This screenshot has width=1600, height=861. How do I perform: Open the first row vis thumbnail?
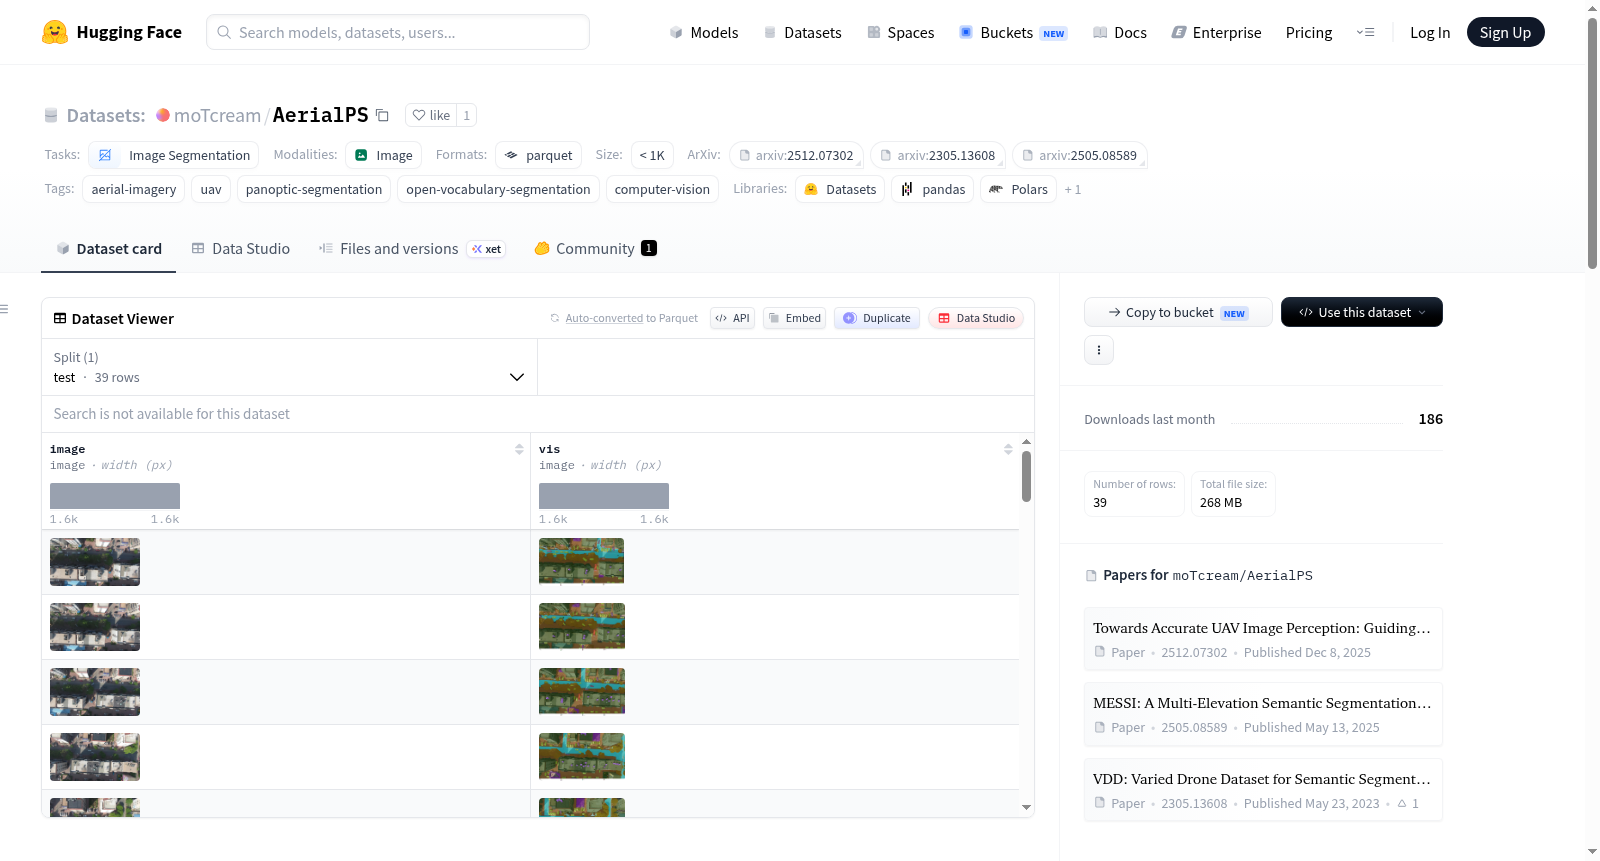pos(582,561)
